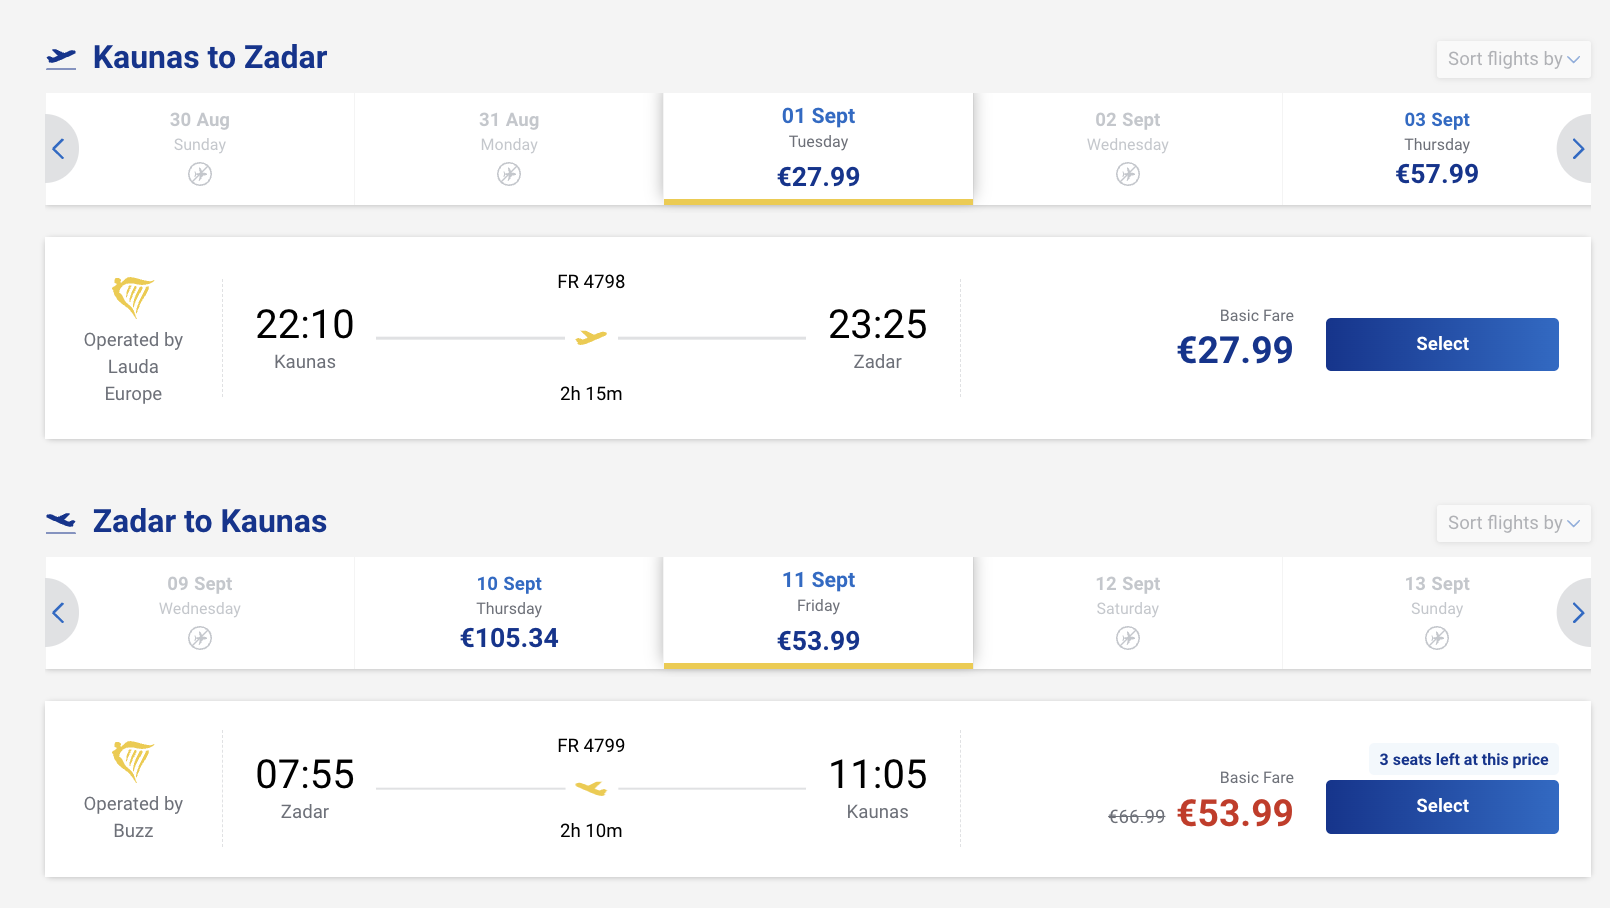This screenshot has height=908, width=1610.
Task: Choose the 10 Sept Thursday €105.34 date
Action: point(509,613)
